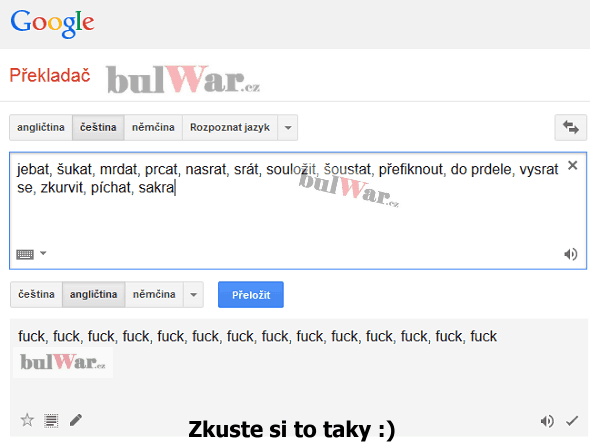Select němčina as source language
The width and height of the screenshot is (590, 443).
click(153, 128)
